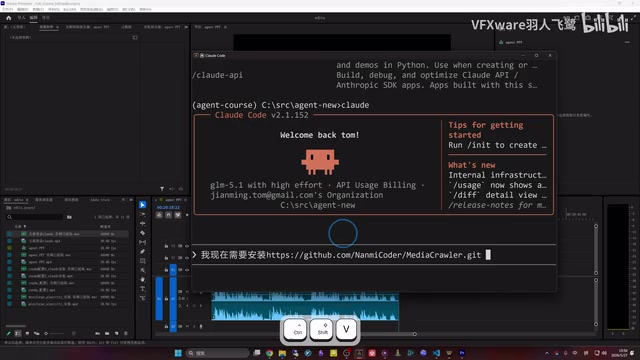Select the Hand tool
This screenshot has width=640, height=360.
(x=142, y=280)
